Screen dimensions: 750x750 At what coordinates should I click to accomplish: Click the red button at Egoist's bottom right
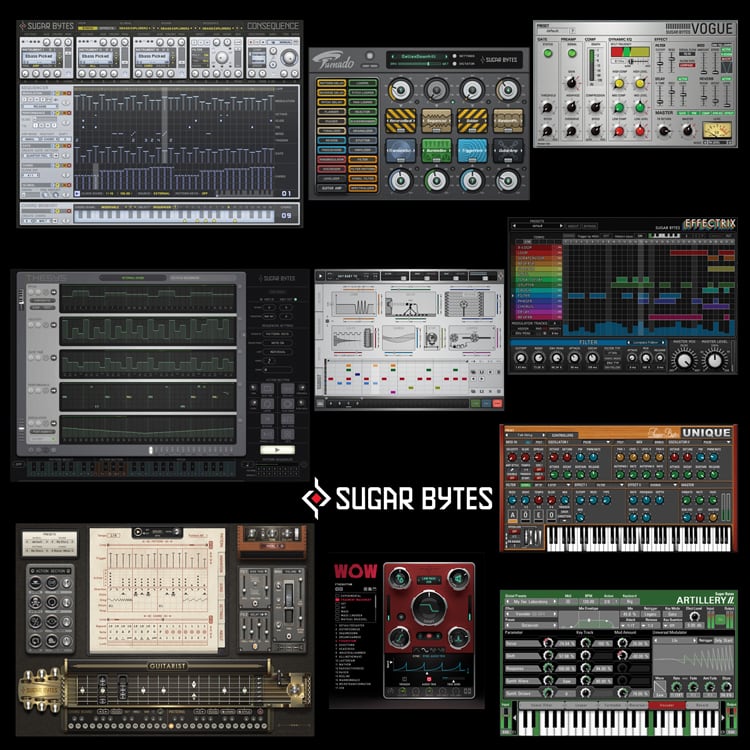[x=497, y=404]
